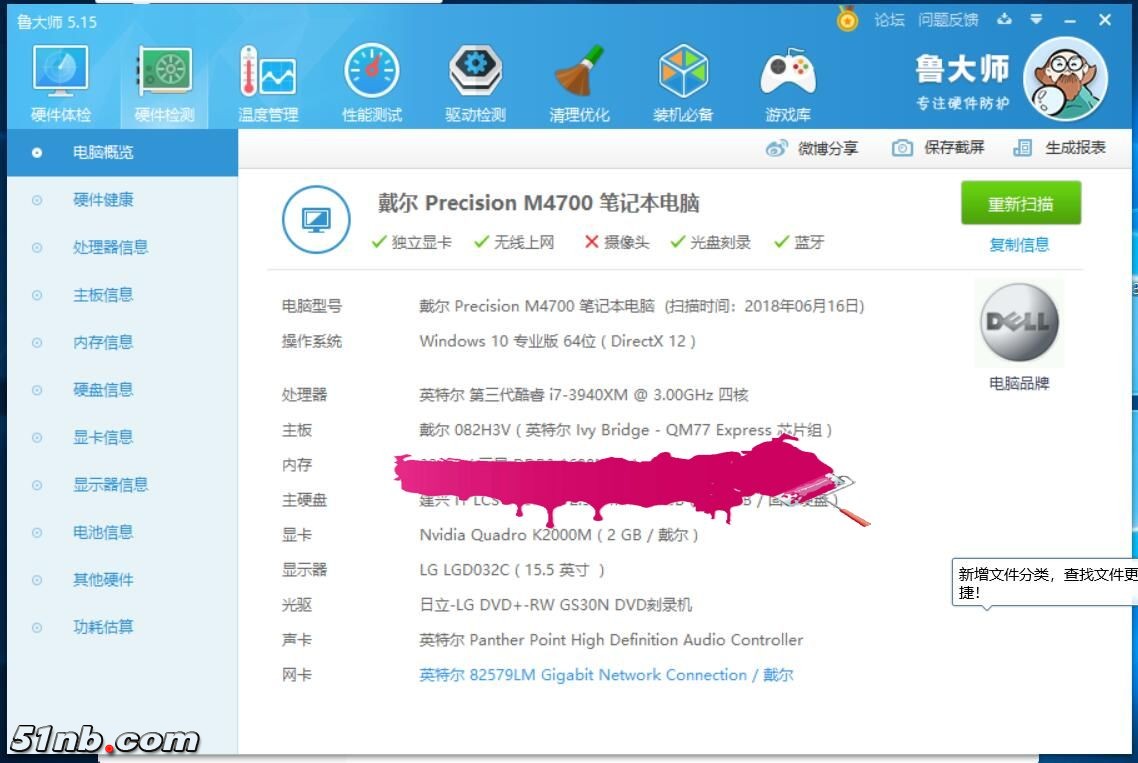Viewport: 1138px width, 763px height.
Task: Select the 电池信息 radio button
Action: tap(36, 532)
